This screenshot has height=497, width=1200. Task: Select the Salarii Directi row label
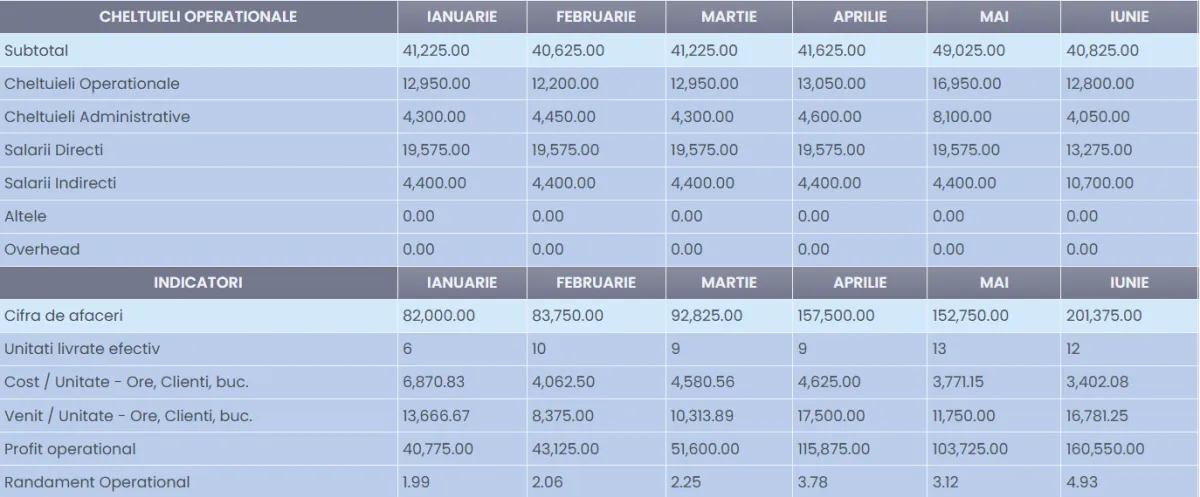pos(54,150)
